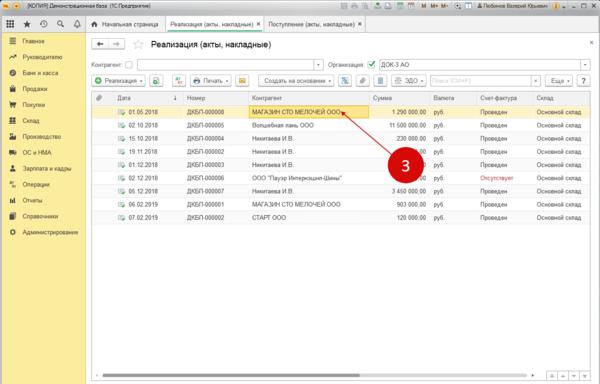Click the Дт/Кт postings icon
Viewport: 600px width, 384px height.
[x=179, y=81]
